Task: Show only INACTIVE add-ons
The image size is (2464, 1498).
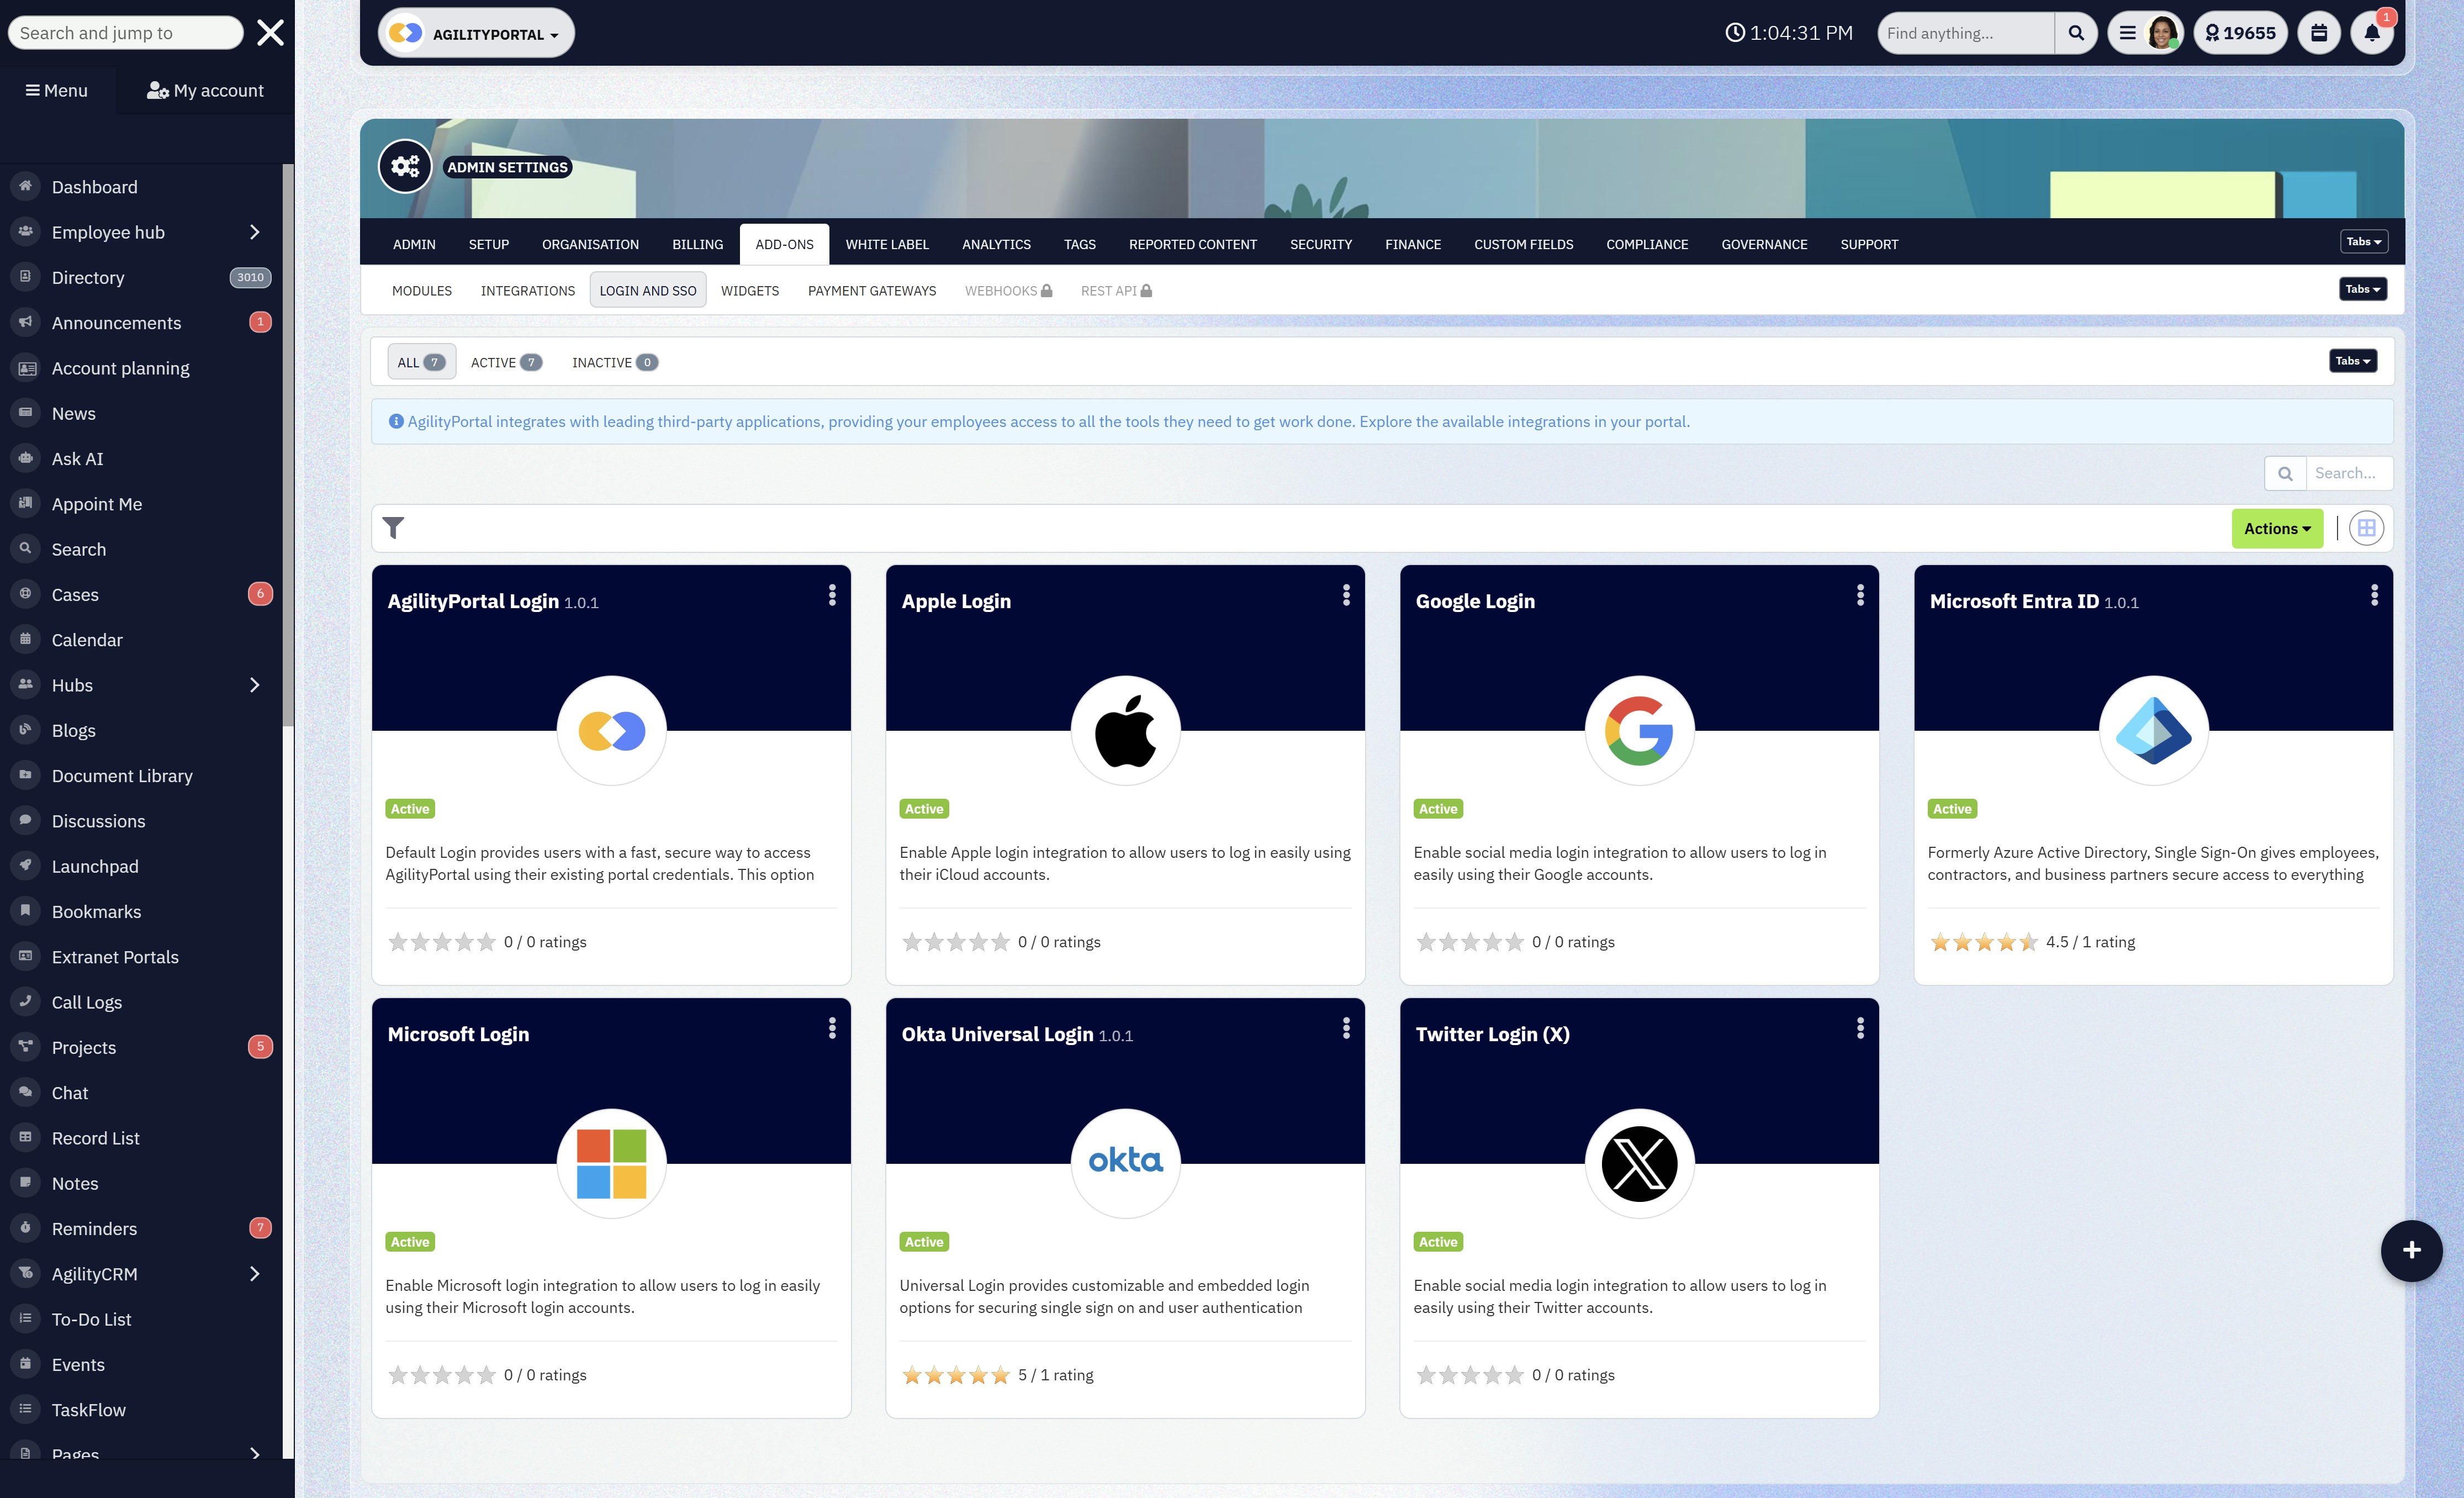Action: click(613, 361)
